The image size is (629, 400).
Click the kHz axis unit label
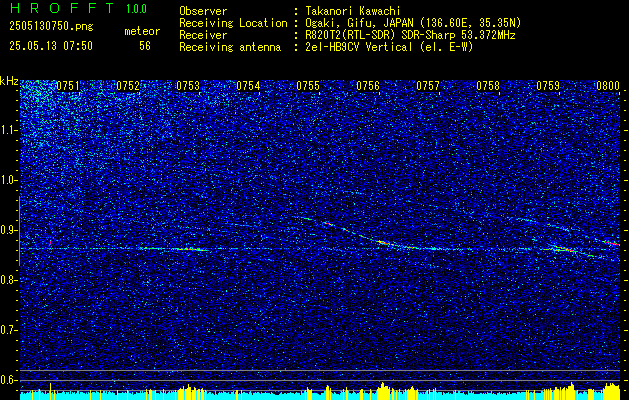(x=9, y=81)
